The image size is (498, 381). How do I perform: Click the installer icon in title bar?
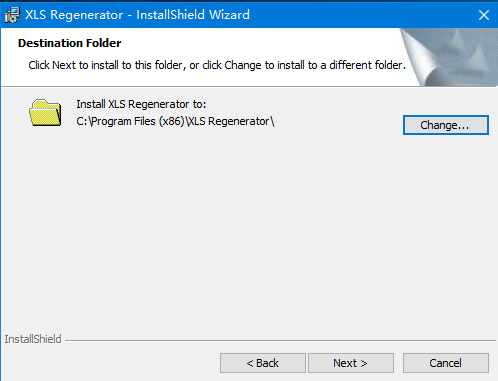coord(12,15)
